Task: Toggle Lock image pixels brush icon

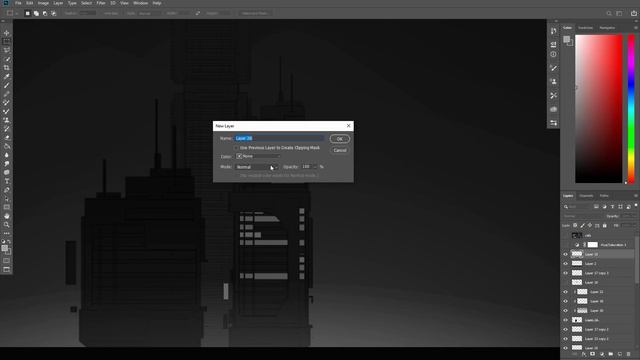Action: (x=582, y=225)
